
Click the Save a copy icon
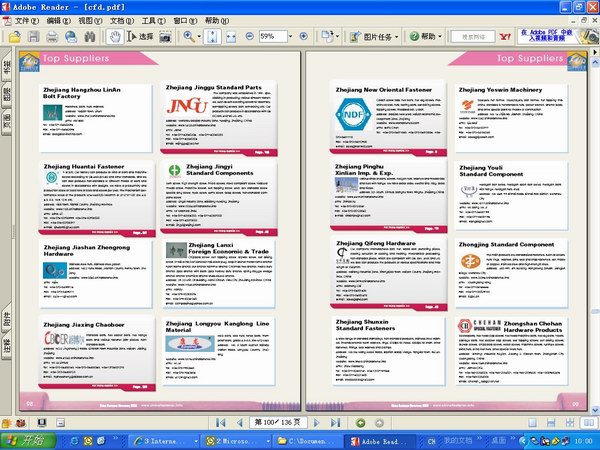[32, 36]
